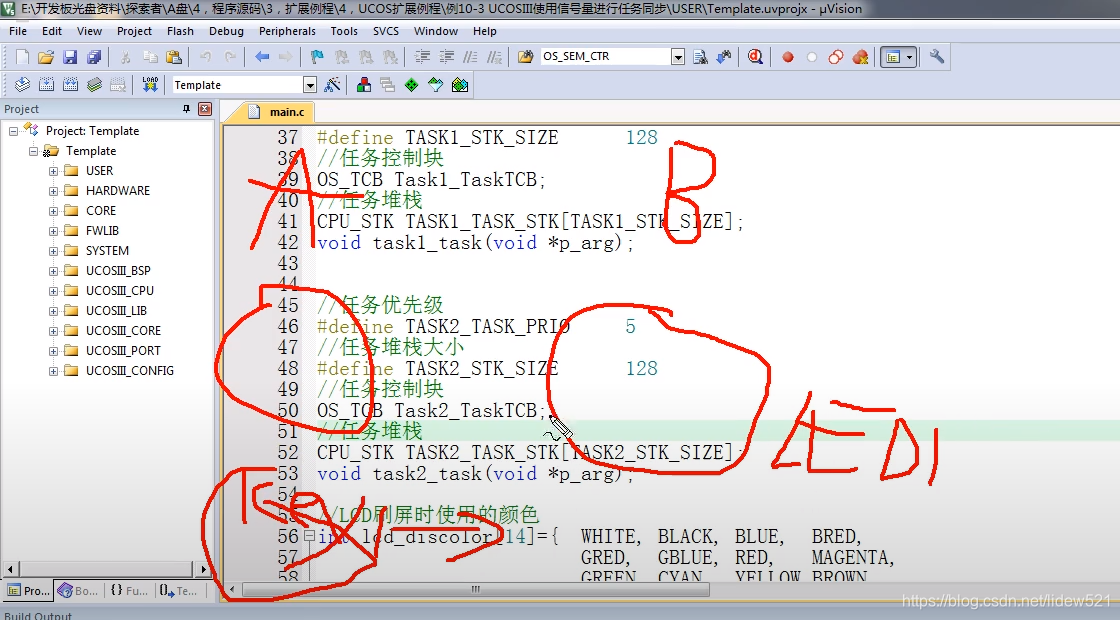Rebuild all target files icon
1120x620 pixels.
(x=70, y=85)
